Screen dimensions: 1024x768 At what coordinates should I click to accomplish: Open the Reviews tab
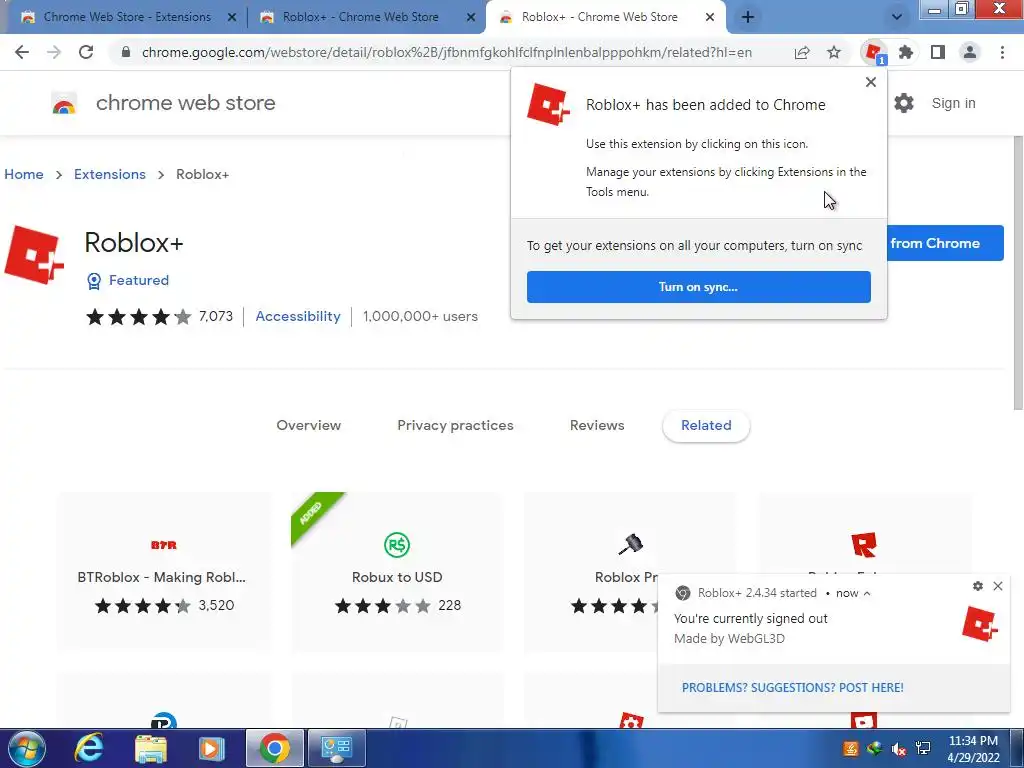click(x=597, y=426)
